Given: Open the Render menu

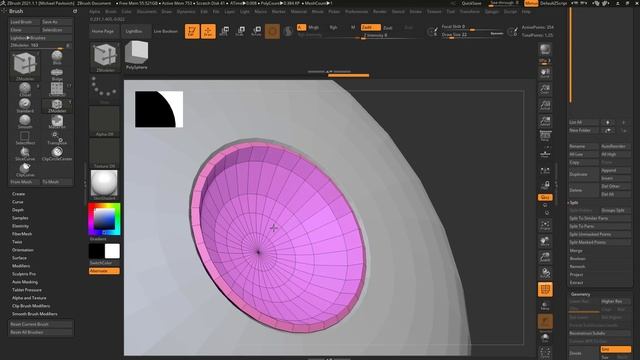Looking at the screenshot, I should 380,12.
